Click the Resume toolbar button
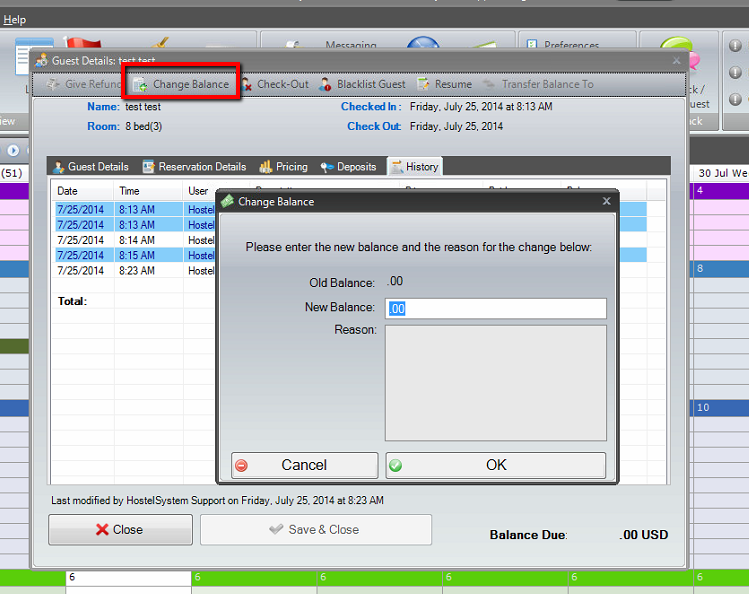 point(445,85)
